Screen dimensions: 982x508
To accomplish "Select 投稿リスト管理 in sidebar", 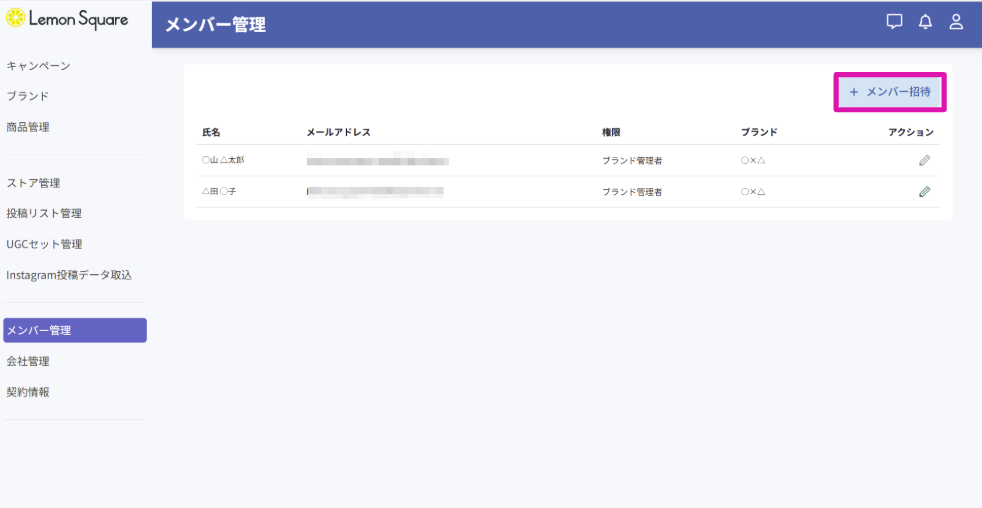I will coord(44,213).
